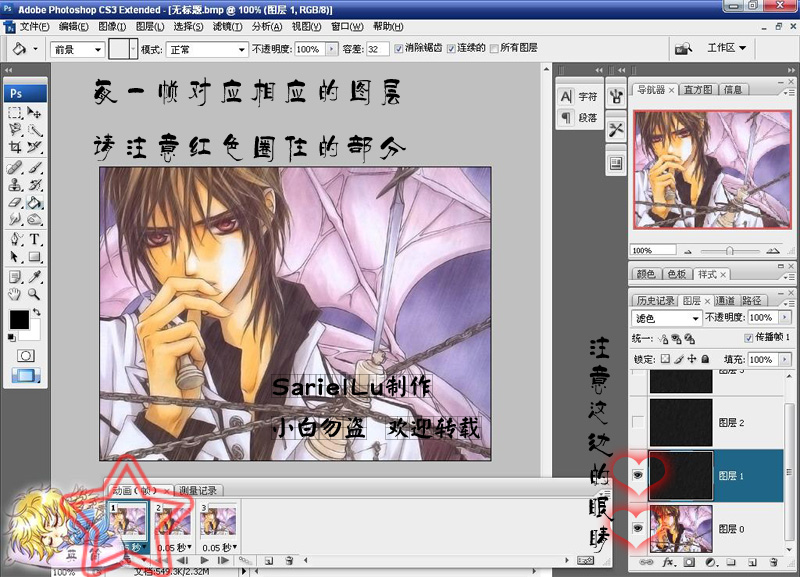Viewport: 800px width, 577px height.
Task: Switch to the 测量记录 tab
Action: pos(198,490)
